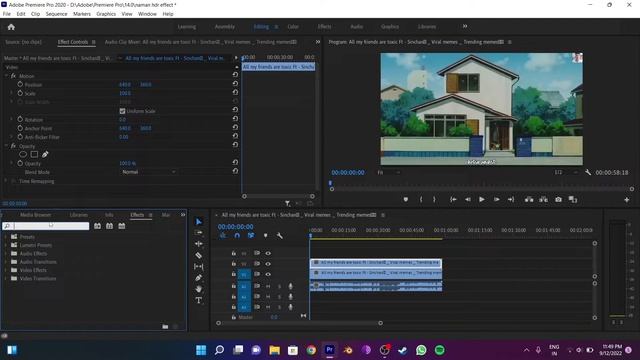Viewport: 640px width, 360px height.
Task: Toggle lock on top video track
Action: pyautogui.click(x=233, y=253)
